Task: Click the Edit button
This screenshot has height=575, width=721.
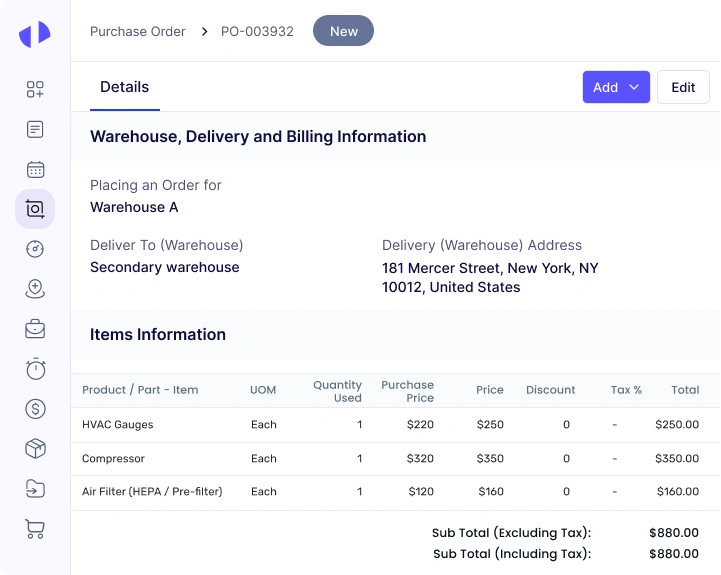Action: pos(683,87)
